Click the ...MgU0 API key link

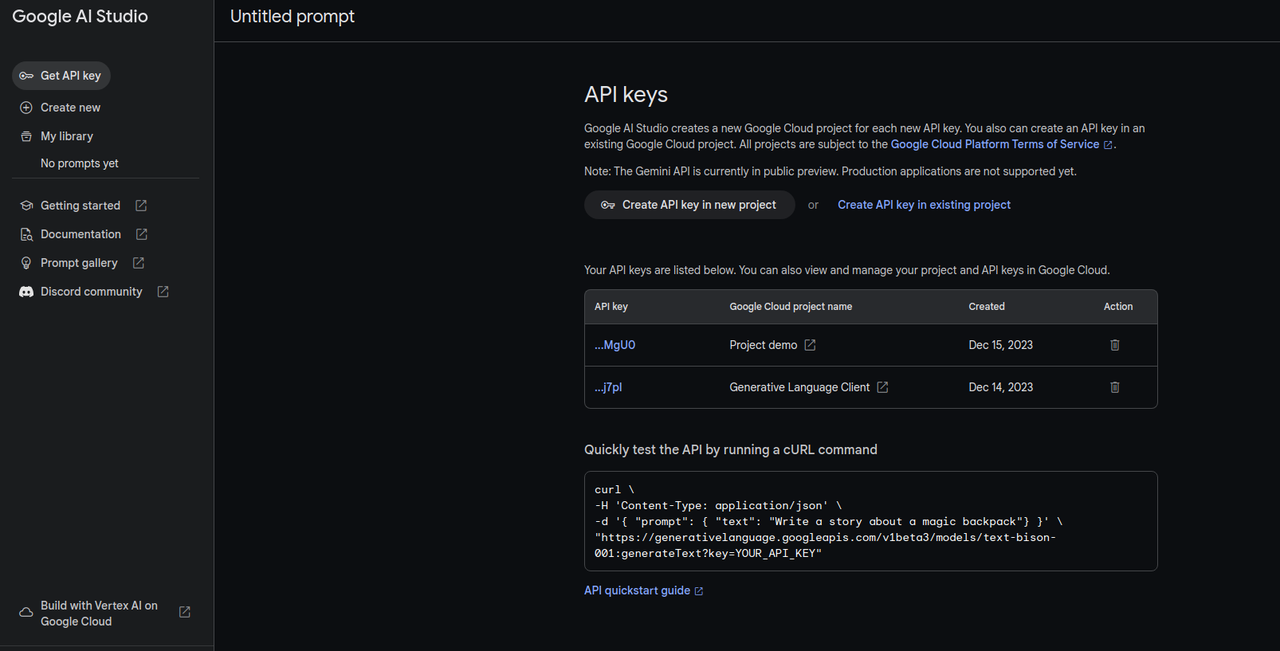click(615, 345)
